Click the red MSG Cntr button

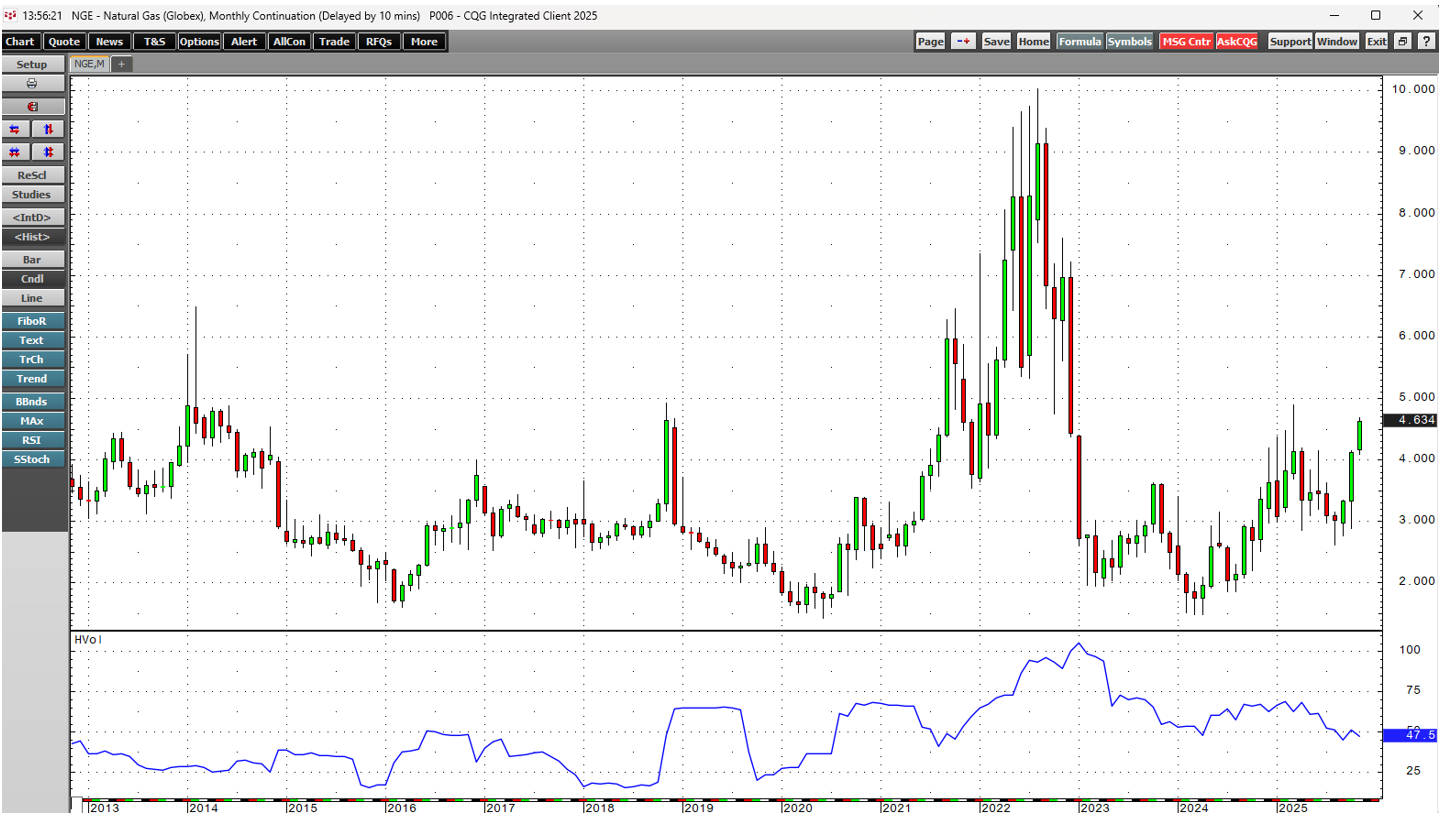click(x=1186, y=41)
